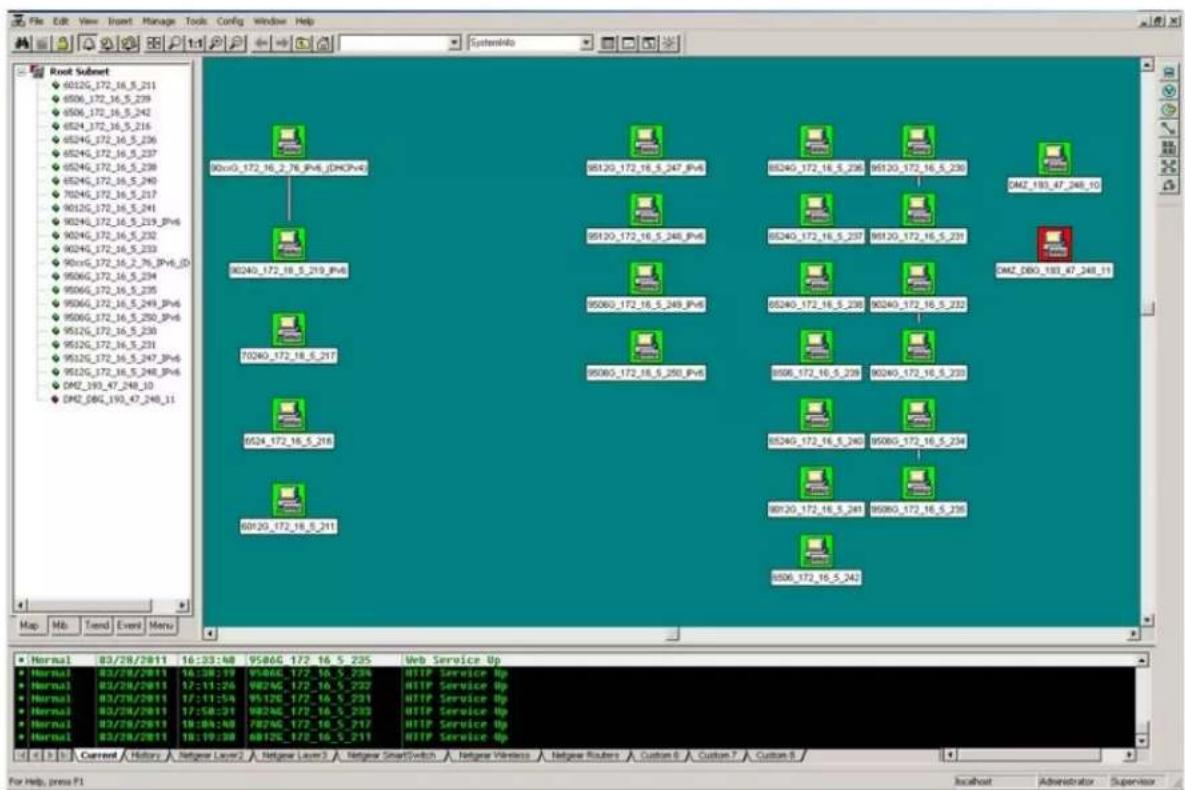Click the padlock icon in the toolbar
Viewport: 1185px width, 790px height.
coord(62,44)
